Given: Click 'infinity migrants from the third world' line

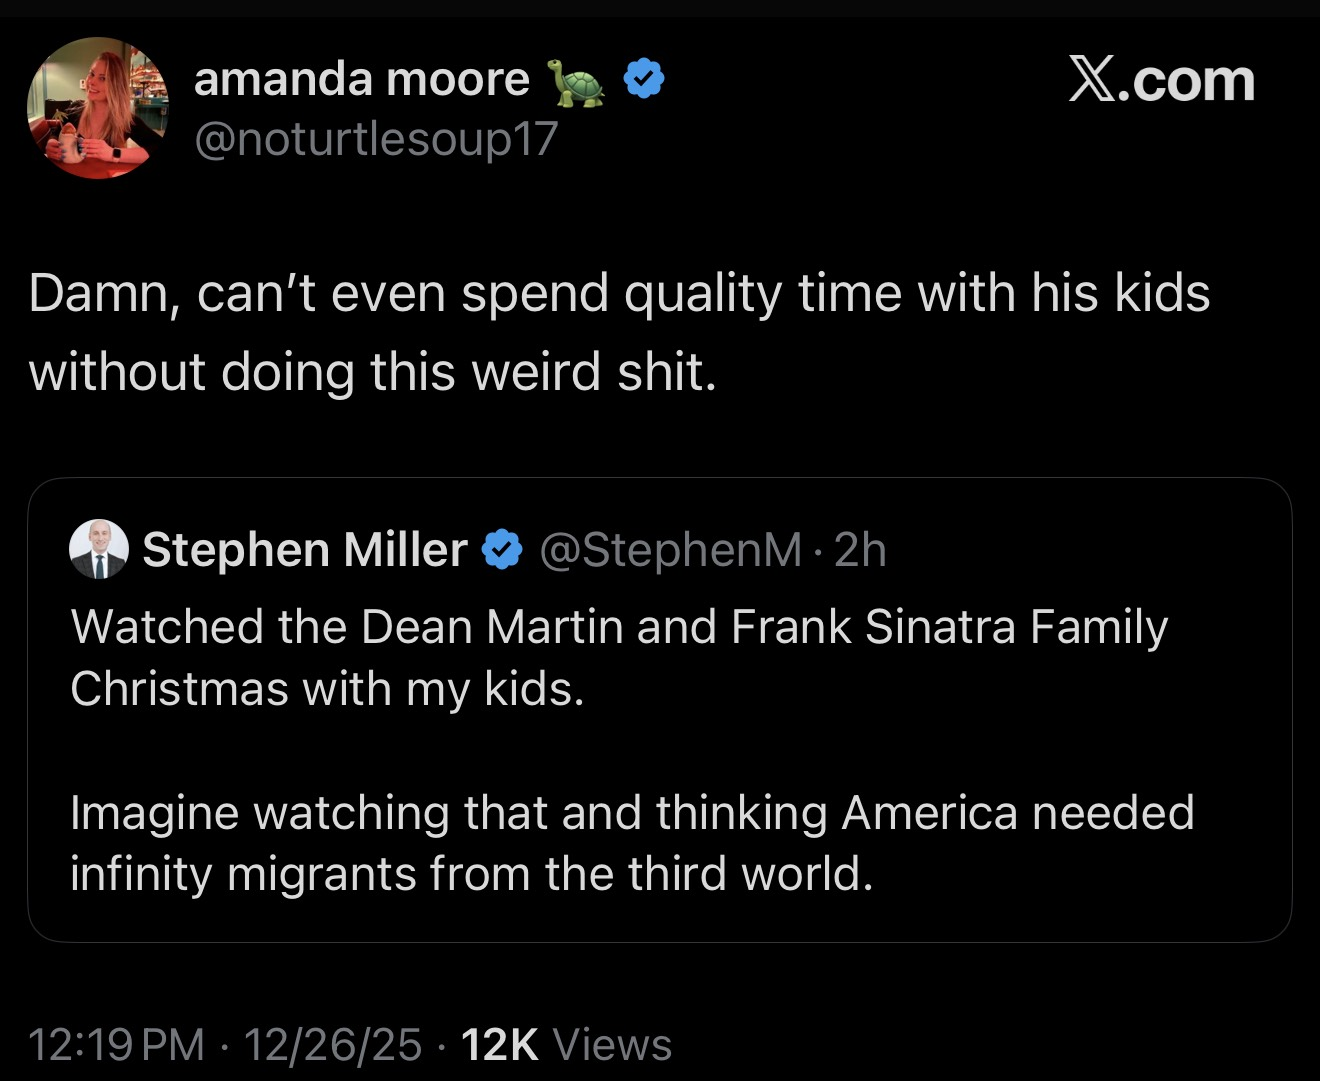Looking at the screenshot, I should point(471,874).
